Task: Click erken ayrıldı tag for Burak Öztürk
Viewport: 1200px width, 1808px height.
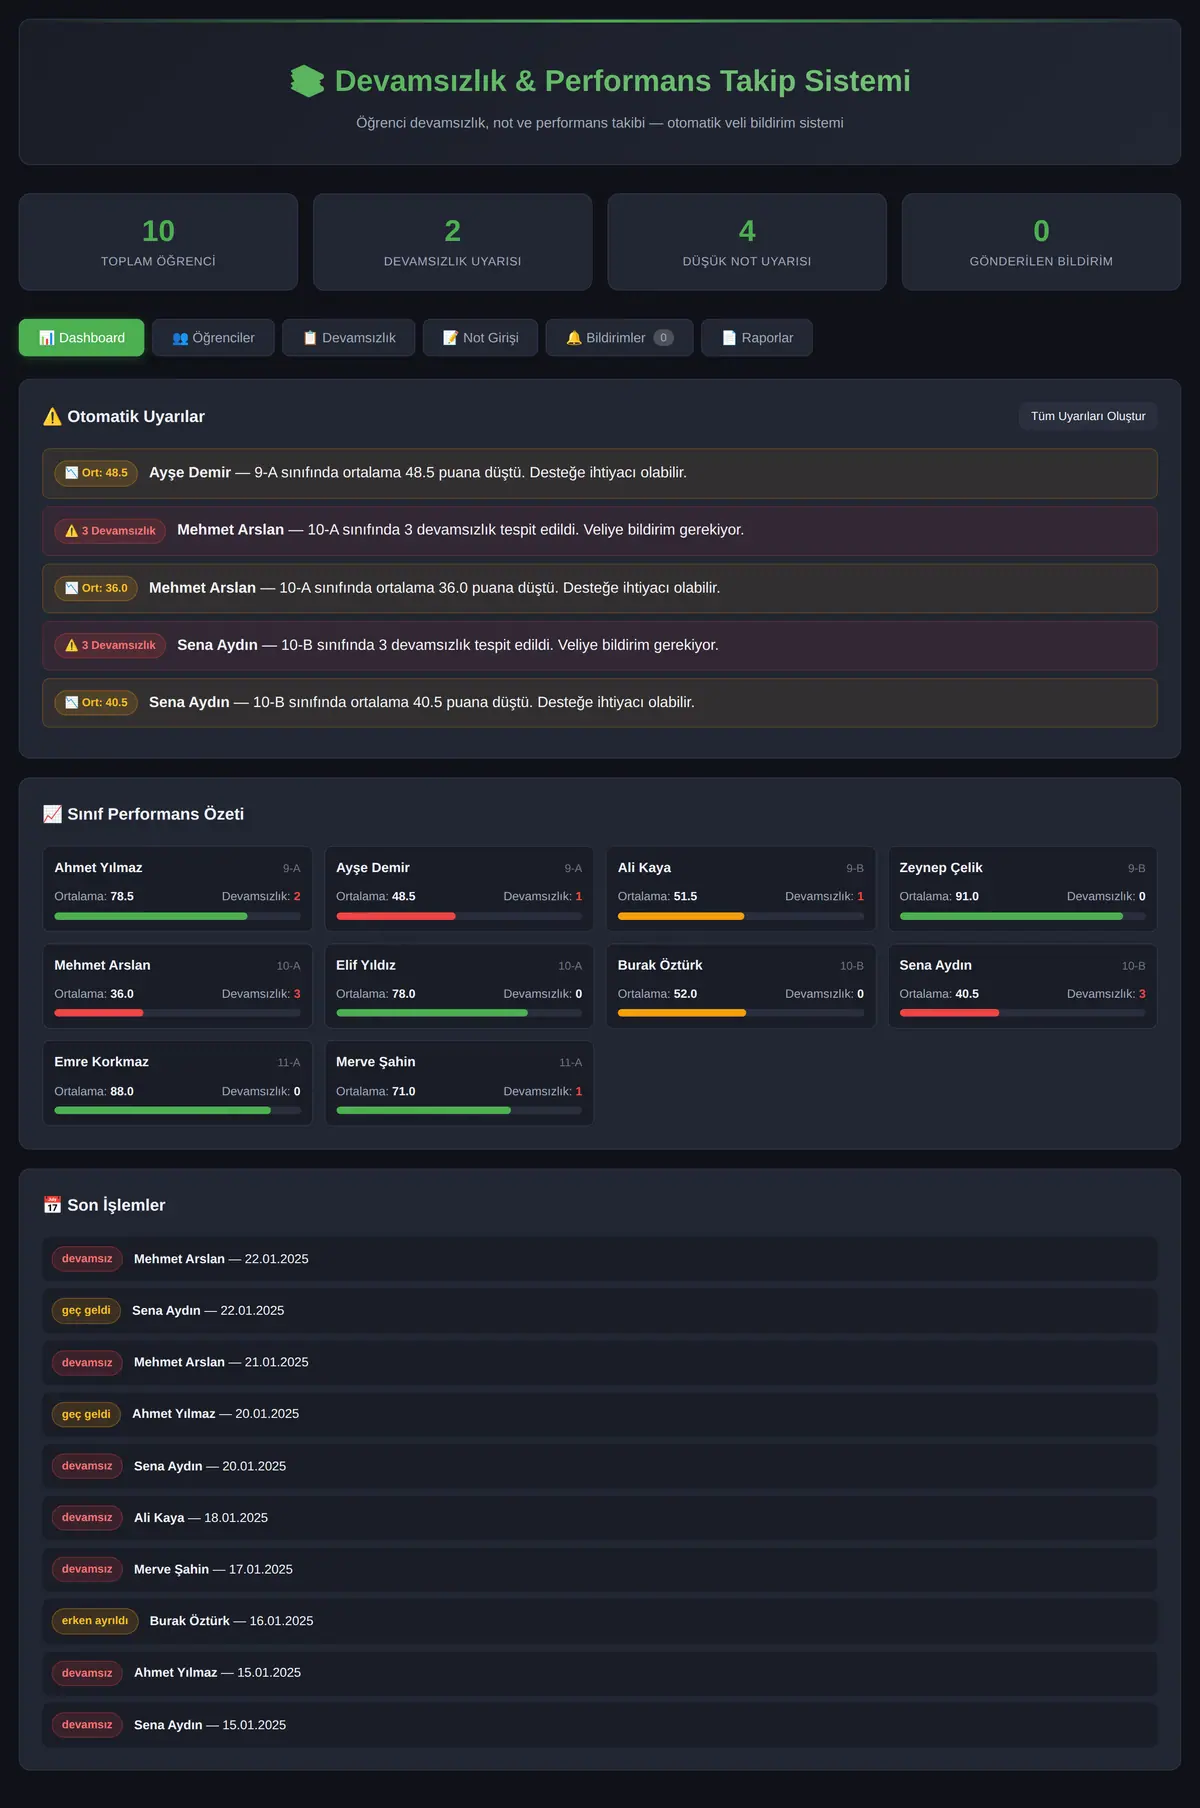Action: tap(95, 1621)
